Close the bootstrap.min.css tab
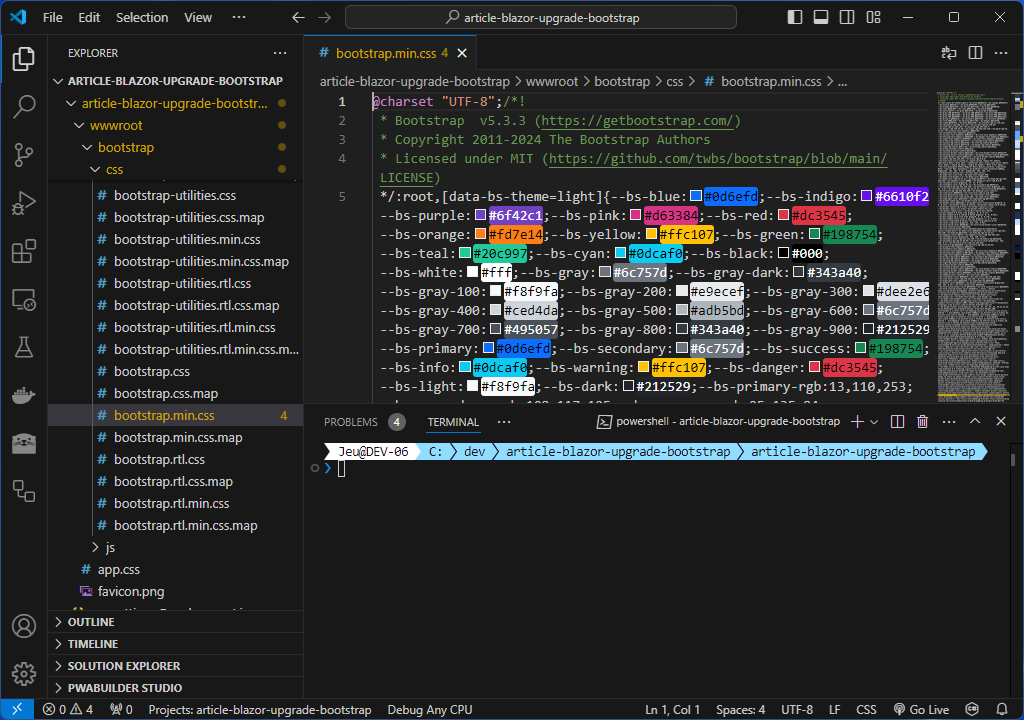1024x720 pixels. 462,54
